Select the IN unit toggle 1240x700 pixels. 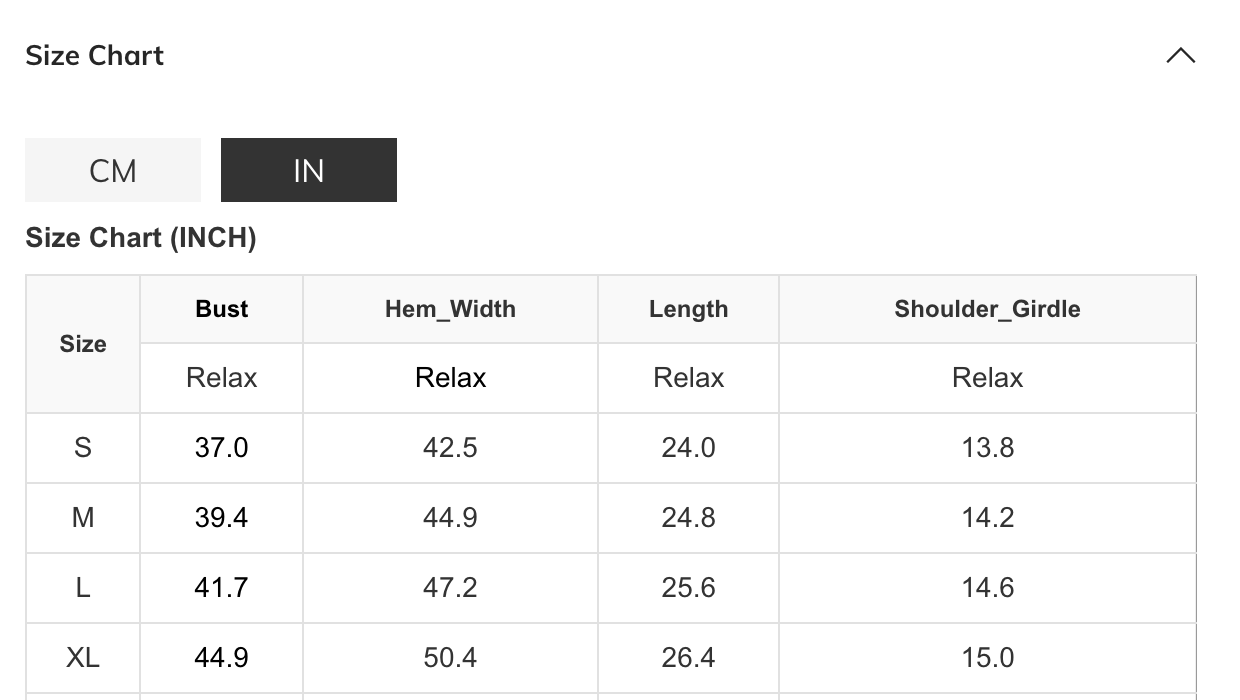coord(309,170)
